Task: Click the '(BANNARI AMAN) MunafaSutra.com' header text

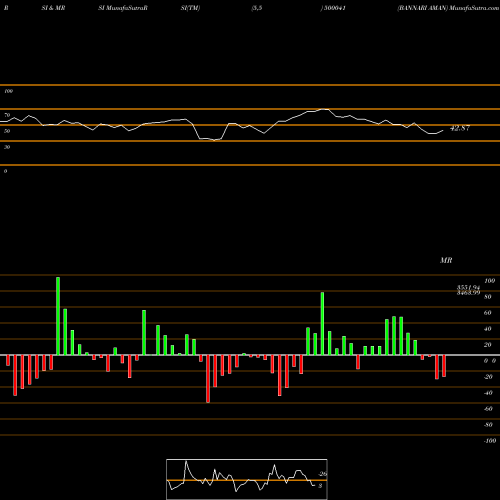Action: [448, 8]
